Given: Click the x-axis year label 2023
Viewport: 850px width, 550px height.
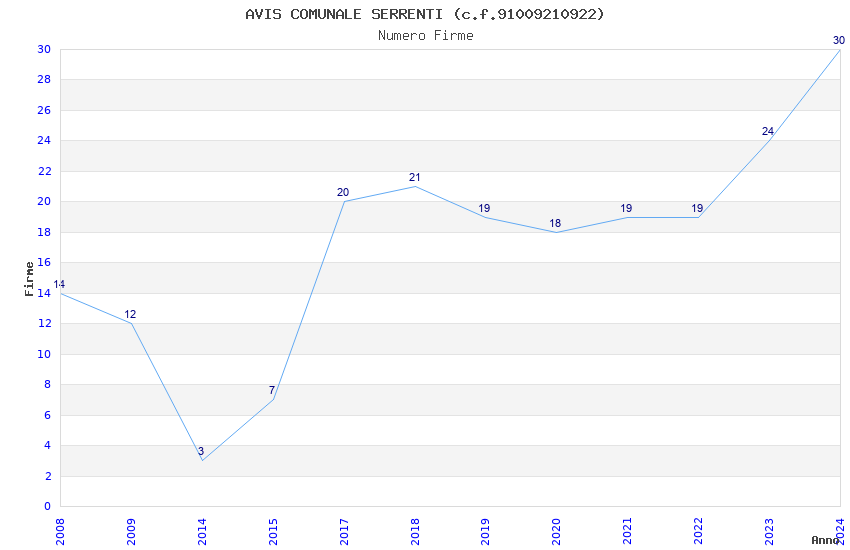Looking at the screenshot, I should pyautogui.click(x=769, y=532).
